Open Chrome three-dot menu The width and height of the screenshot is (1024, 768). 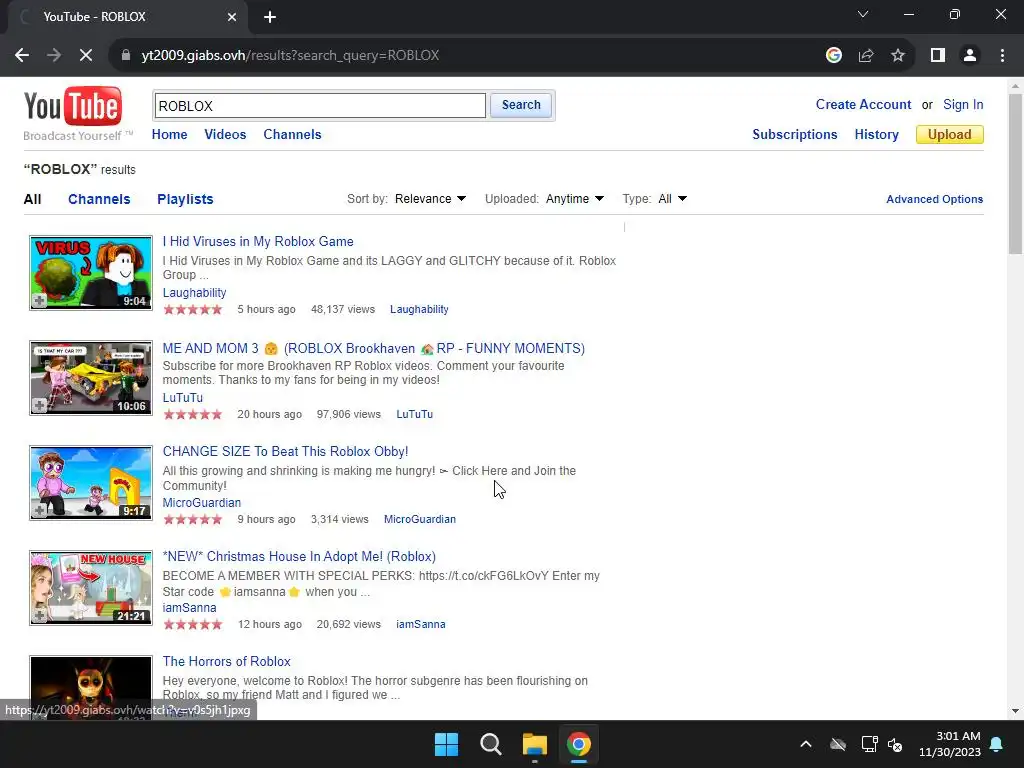click(1002, 56)
